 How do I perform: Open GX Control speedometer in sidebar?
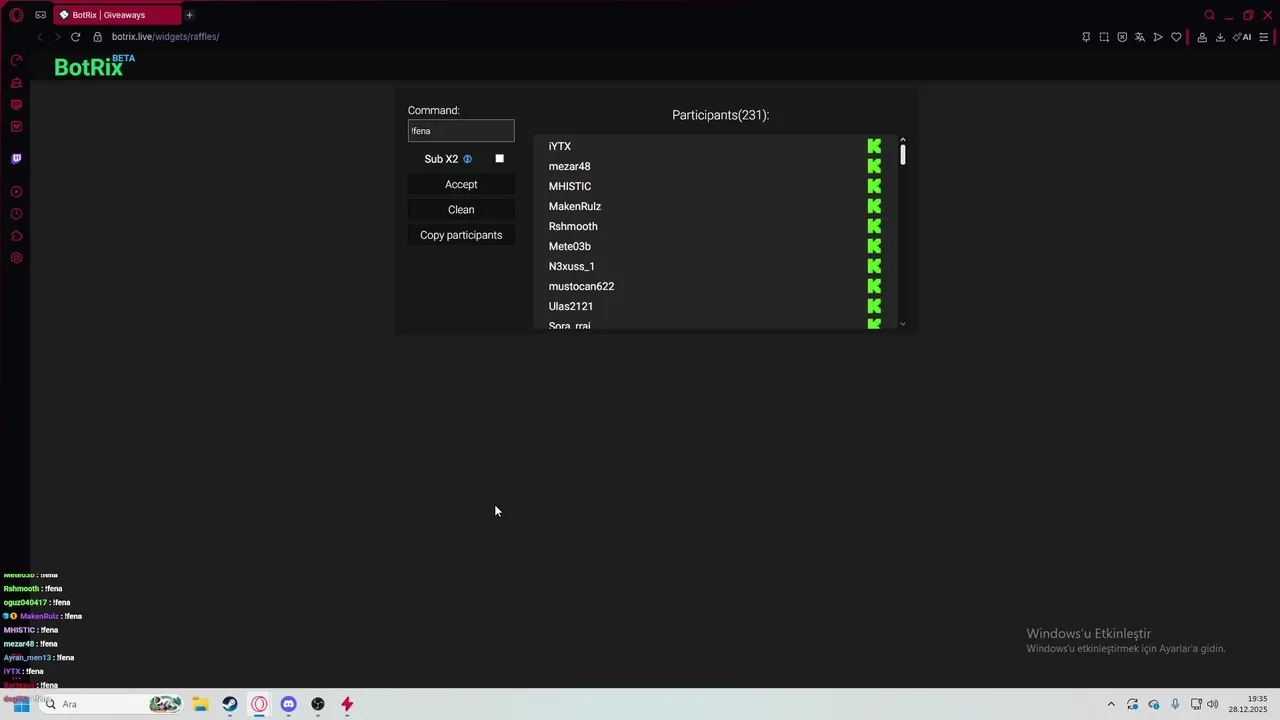tap(16, 61)
